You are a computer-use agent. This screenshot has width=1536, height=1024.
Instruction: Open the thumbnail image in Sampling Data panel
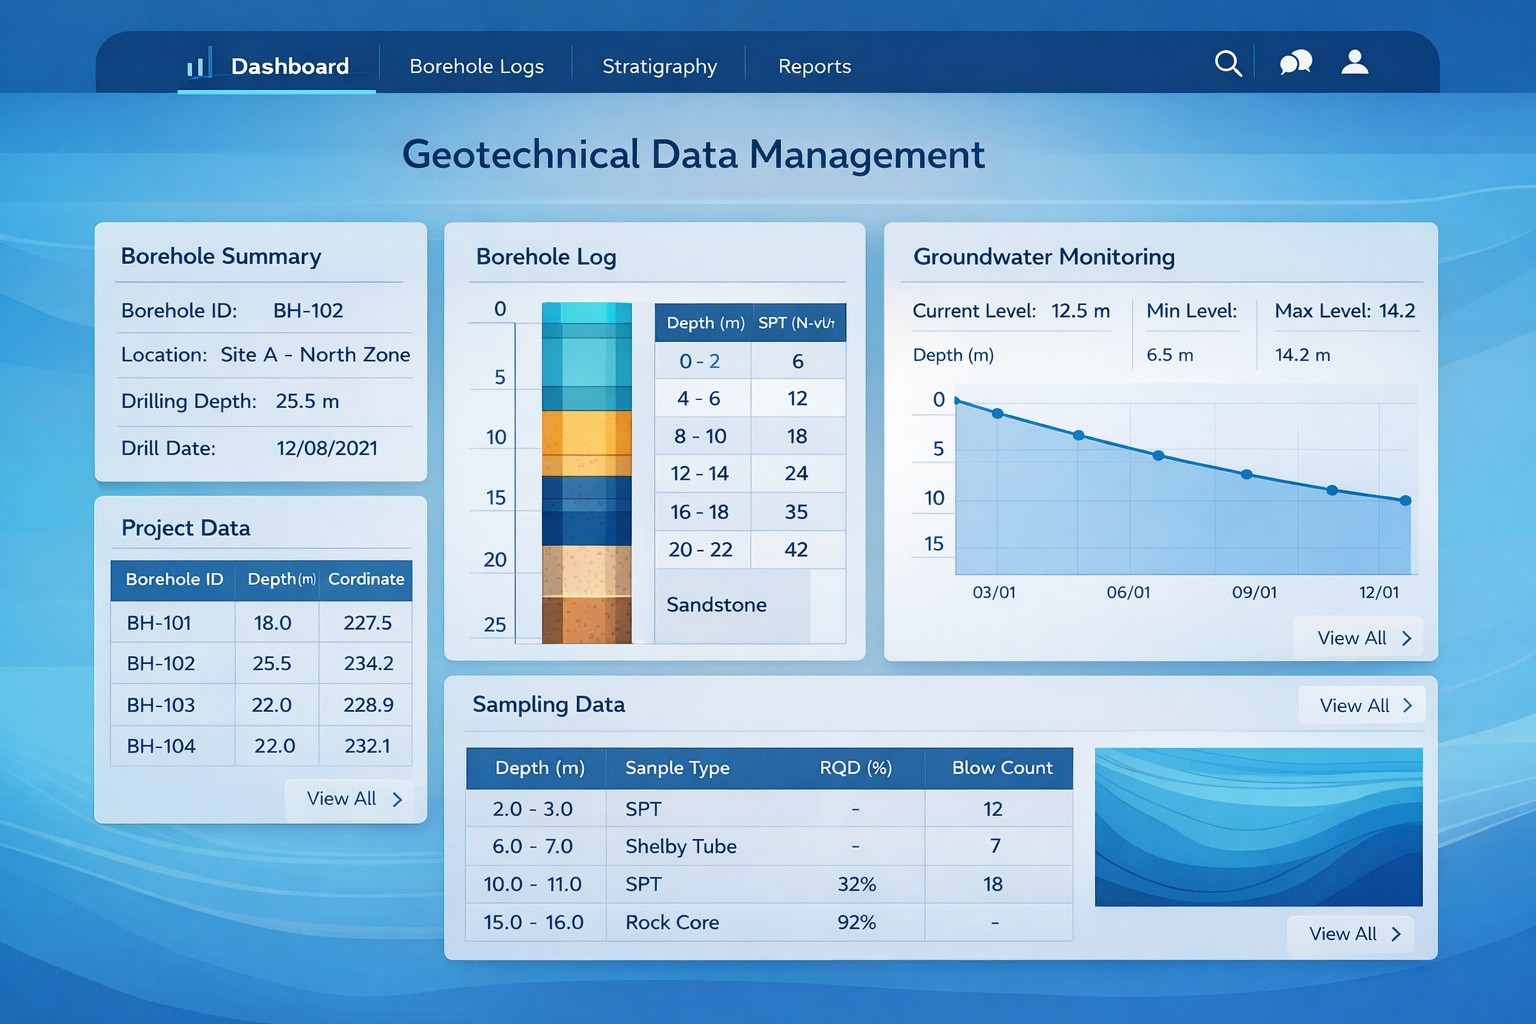[1259, 827]
